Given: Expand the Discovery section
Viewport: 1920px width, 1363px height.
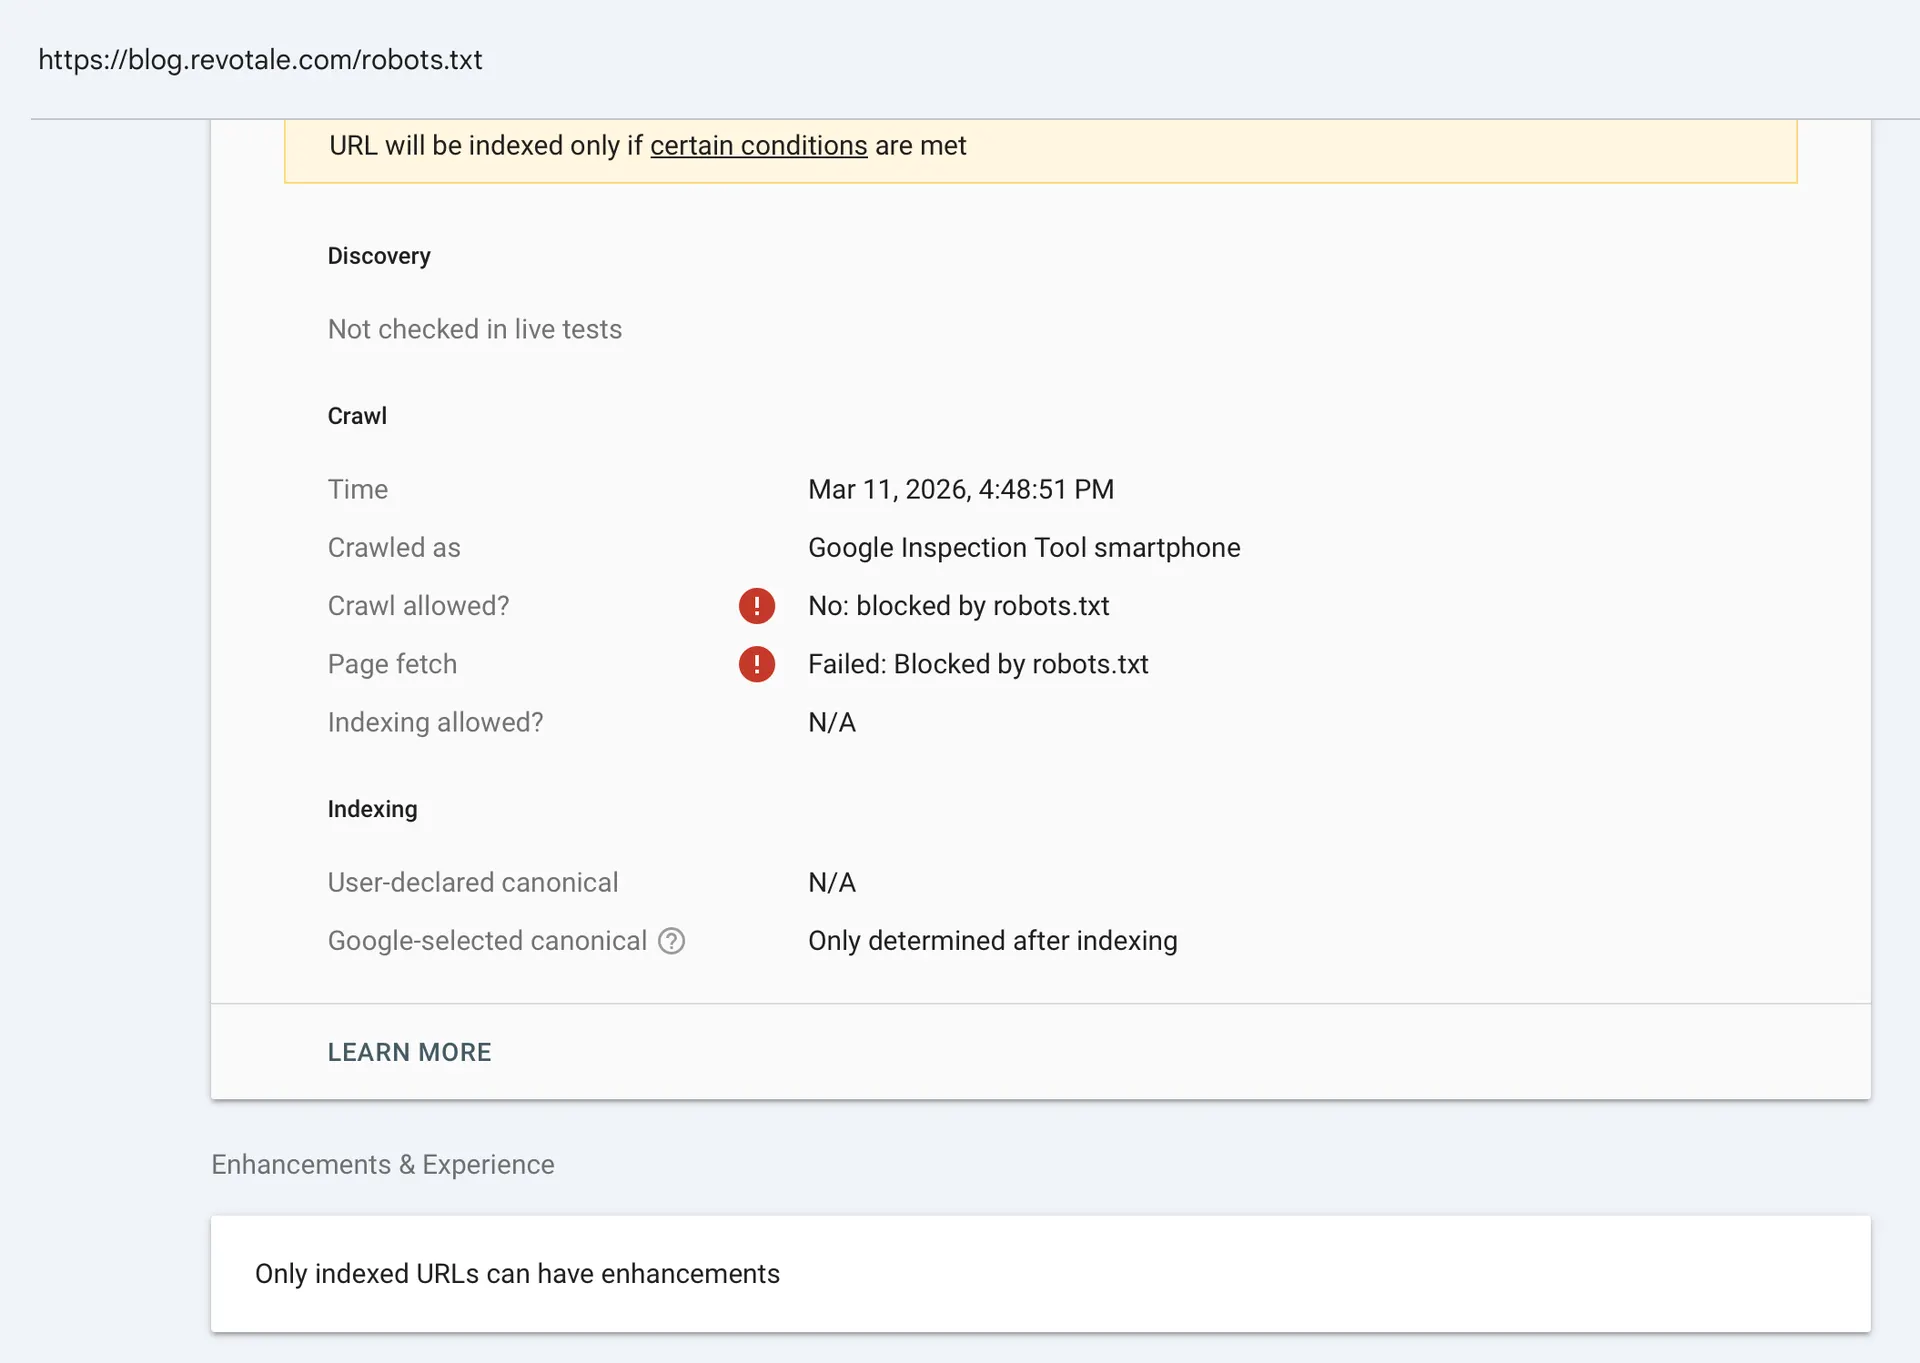Looking at the screenshot, I should (x=378, y=256).
